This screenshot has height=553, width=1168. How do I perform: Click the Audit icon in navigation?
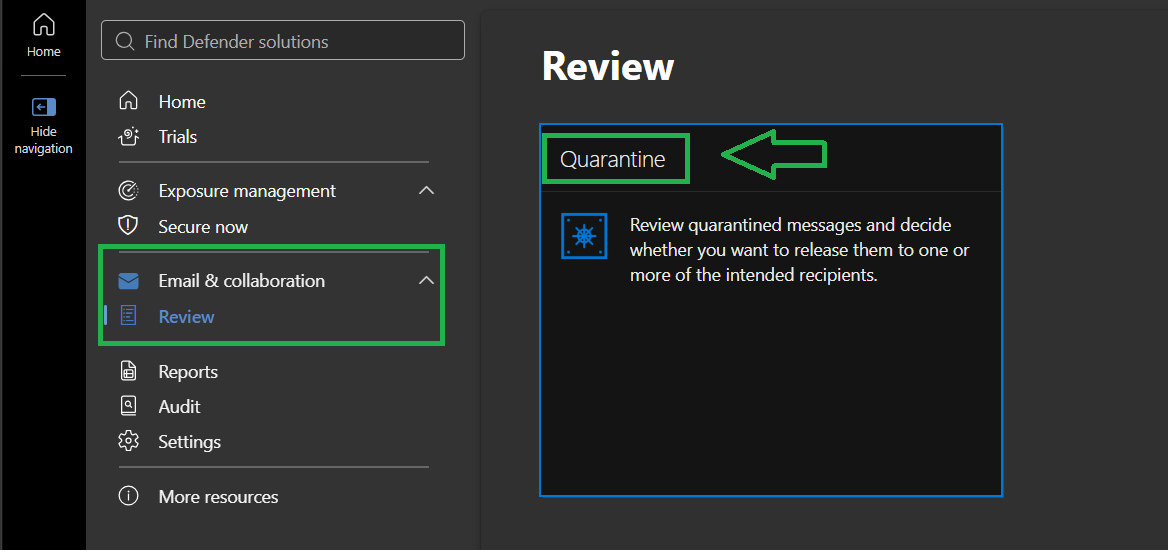tap(129, 406)
